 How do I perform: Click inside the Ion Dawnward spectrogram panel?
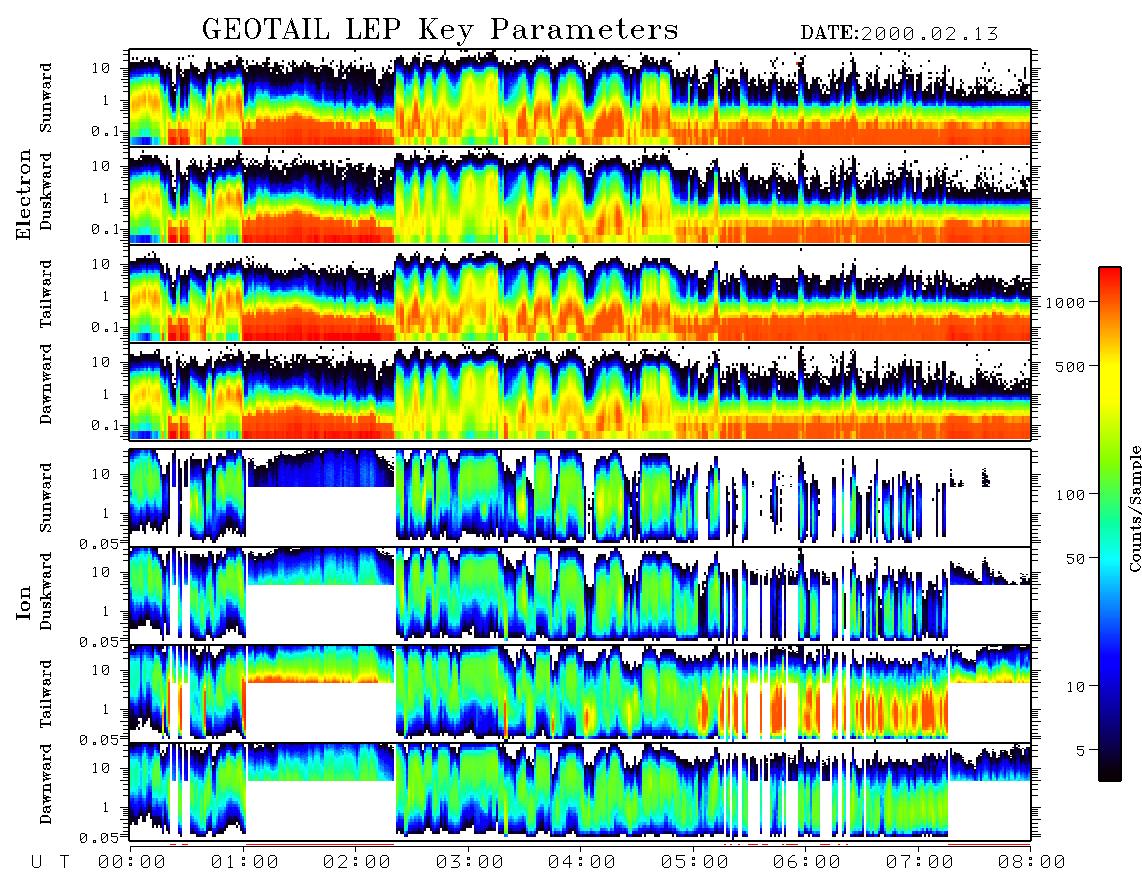point(580,791)
